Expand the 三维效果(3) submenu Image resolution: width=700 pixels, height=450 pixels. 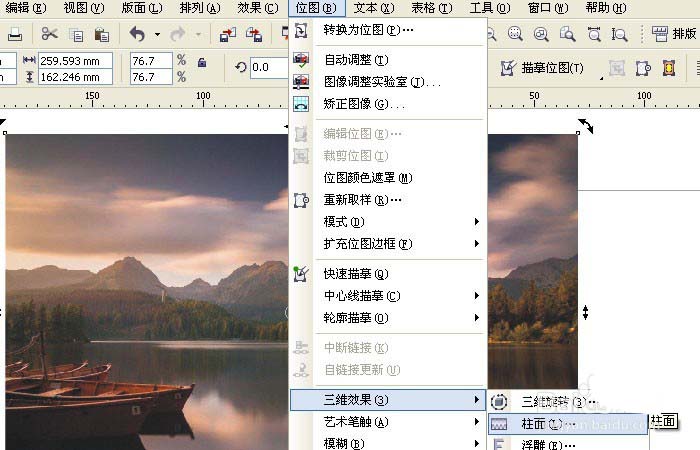388,400
